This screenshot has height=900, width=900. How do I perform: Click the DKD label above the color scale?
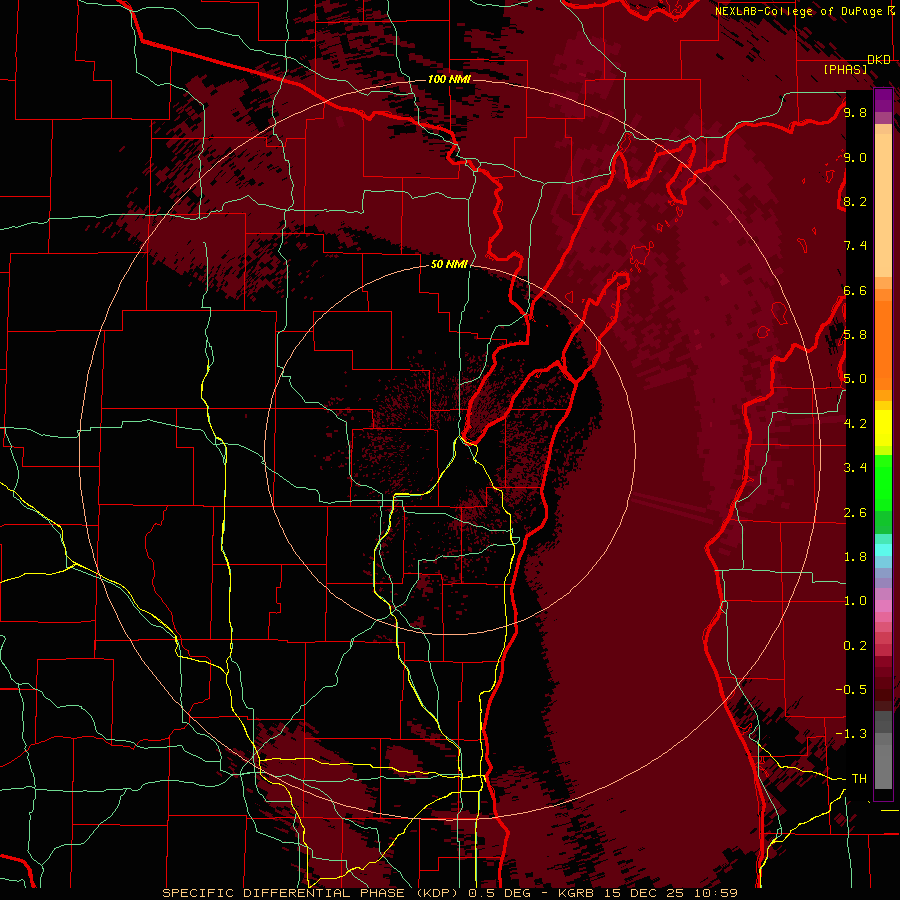879,60
